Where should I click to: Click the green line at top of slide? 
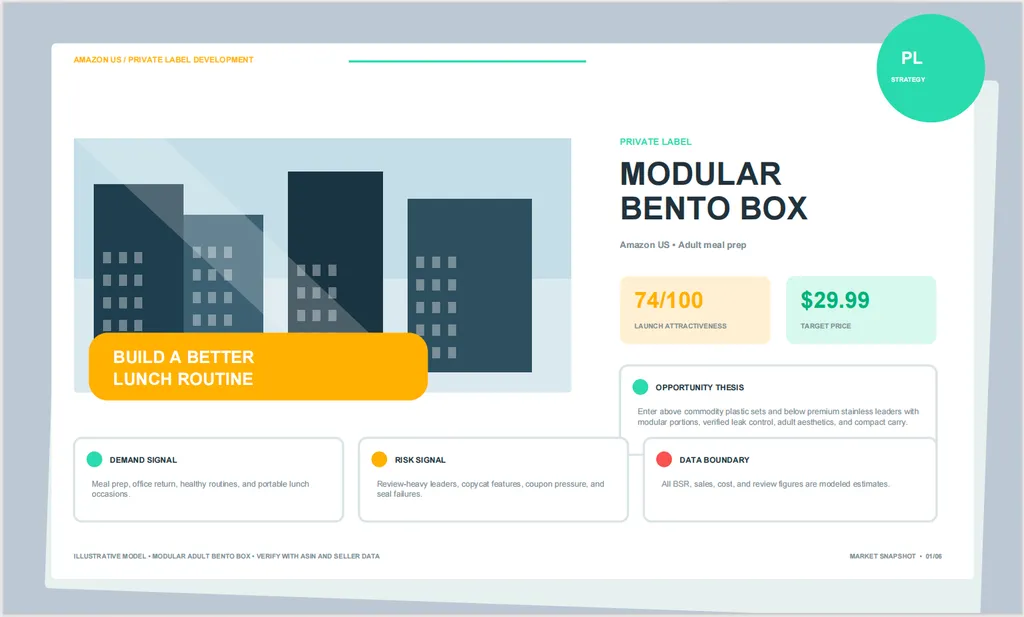pos(467,61)
